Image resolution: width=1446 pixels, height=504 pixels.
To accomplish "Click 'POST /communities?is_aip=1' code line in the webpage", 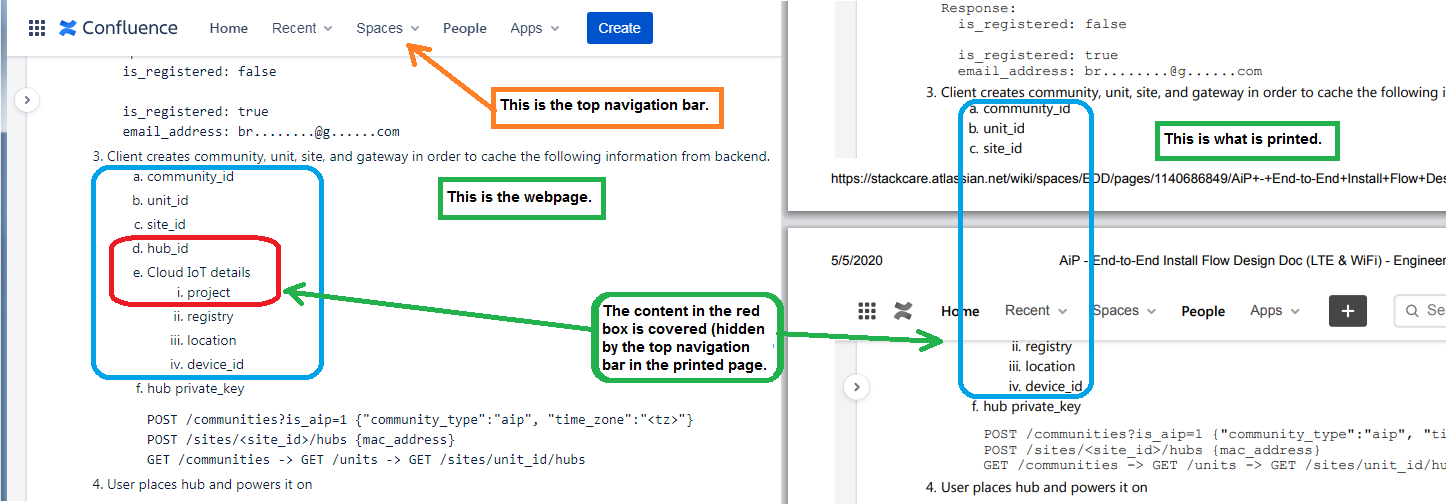I will [x=420, y=420].
